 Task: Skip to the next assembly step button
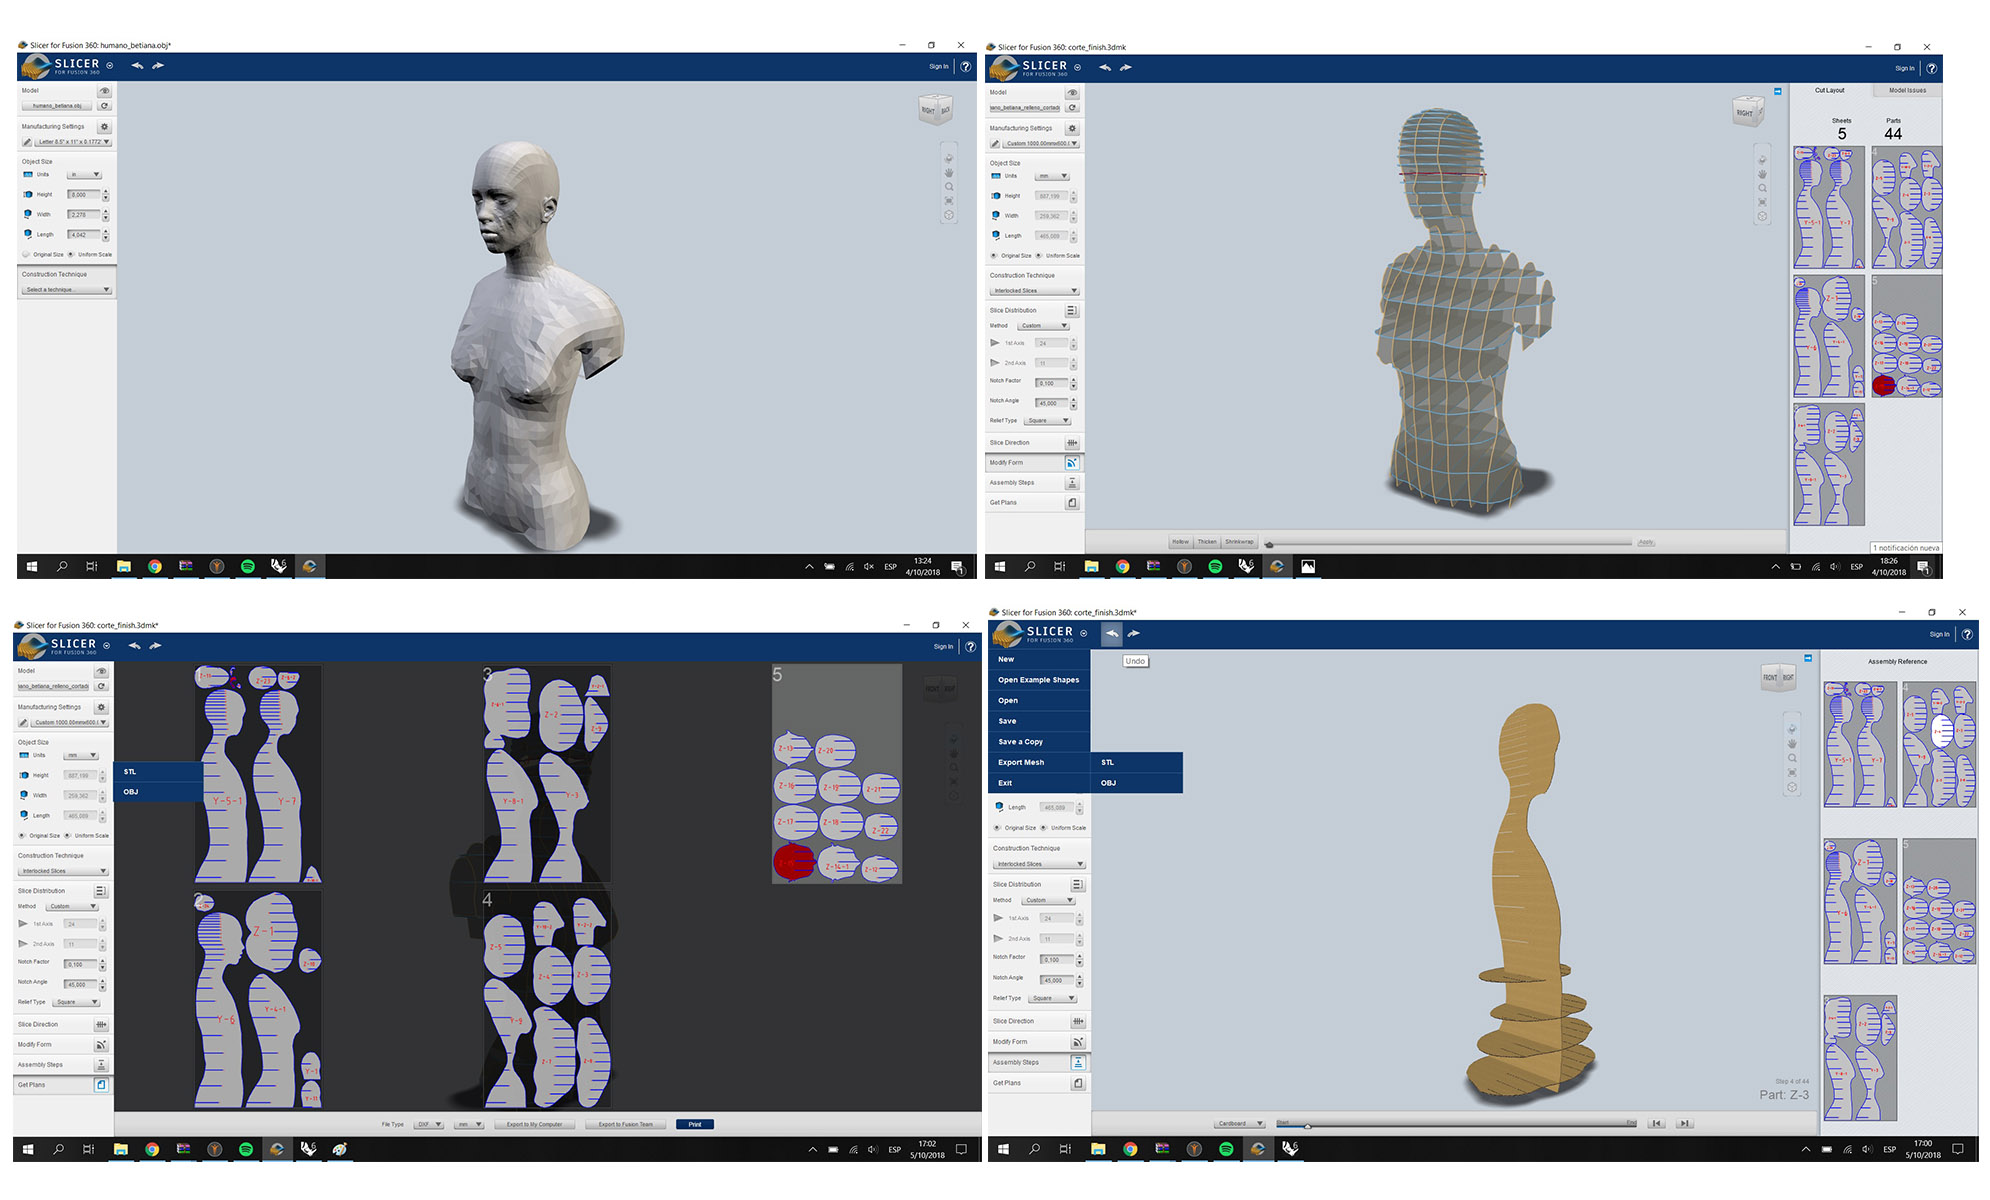coord(1685,1123)
